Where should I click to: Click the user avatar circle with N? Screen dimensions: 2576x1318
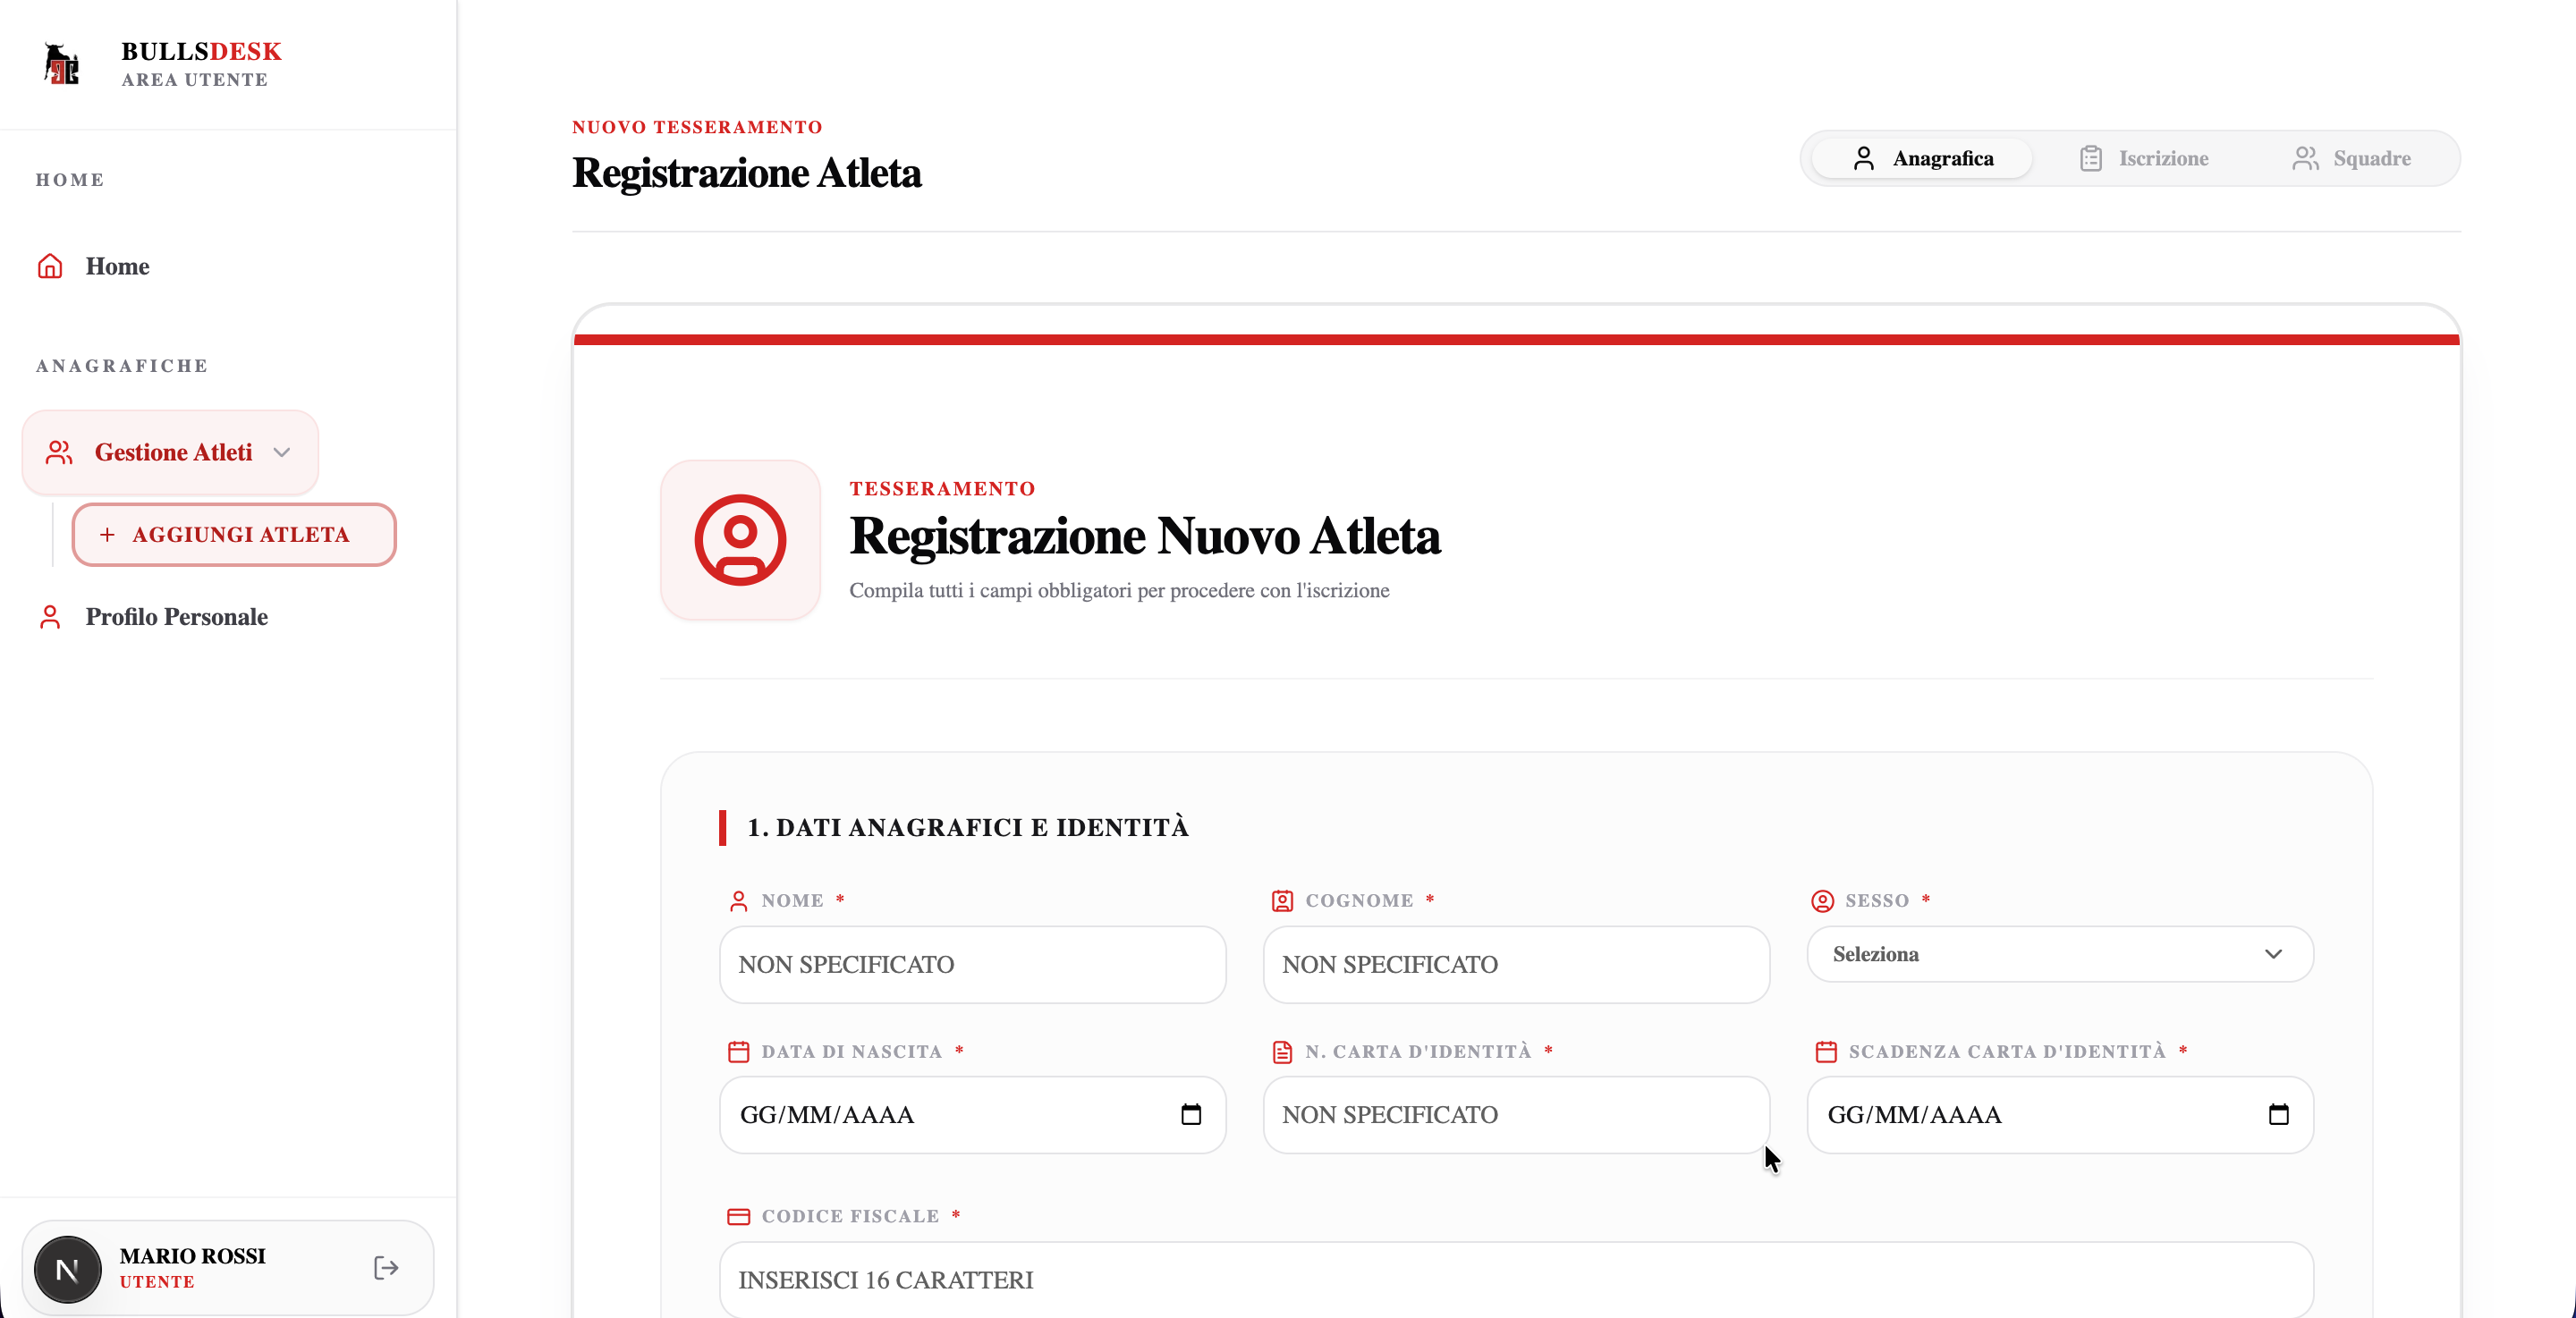pyautogui.click(x=68, y=1269)
